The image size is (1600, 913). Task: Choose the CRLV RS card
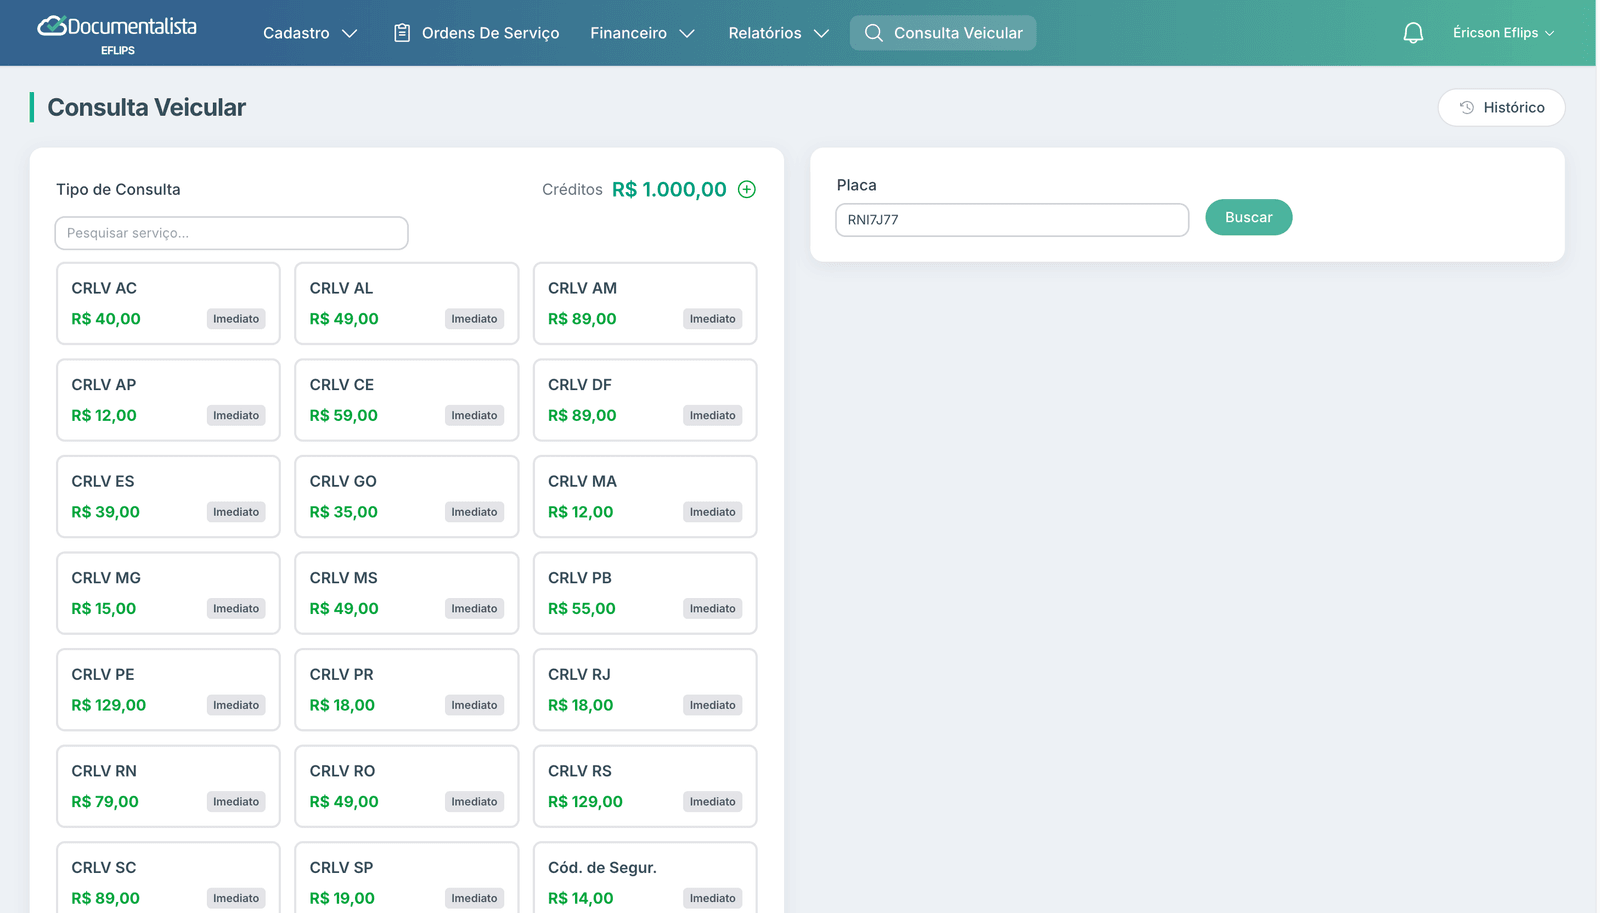coord(645,786)
